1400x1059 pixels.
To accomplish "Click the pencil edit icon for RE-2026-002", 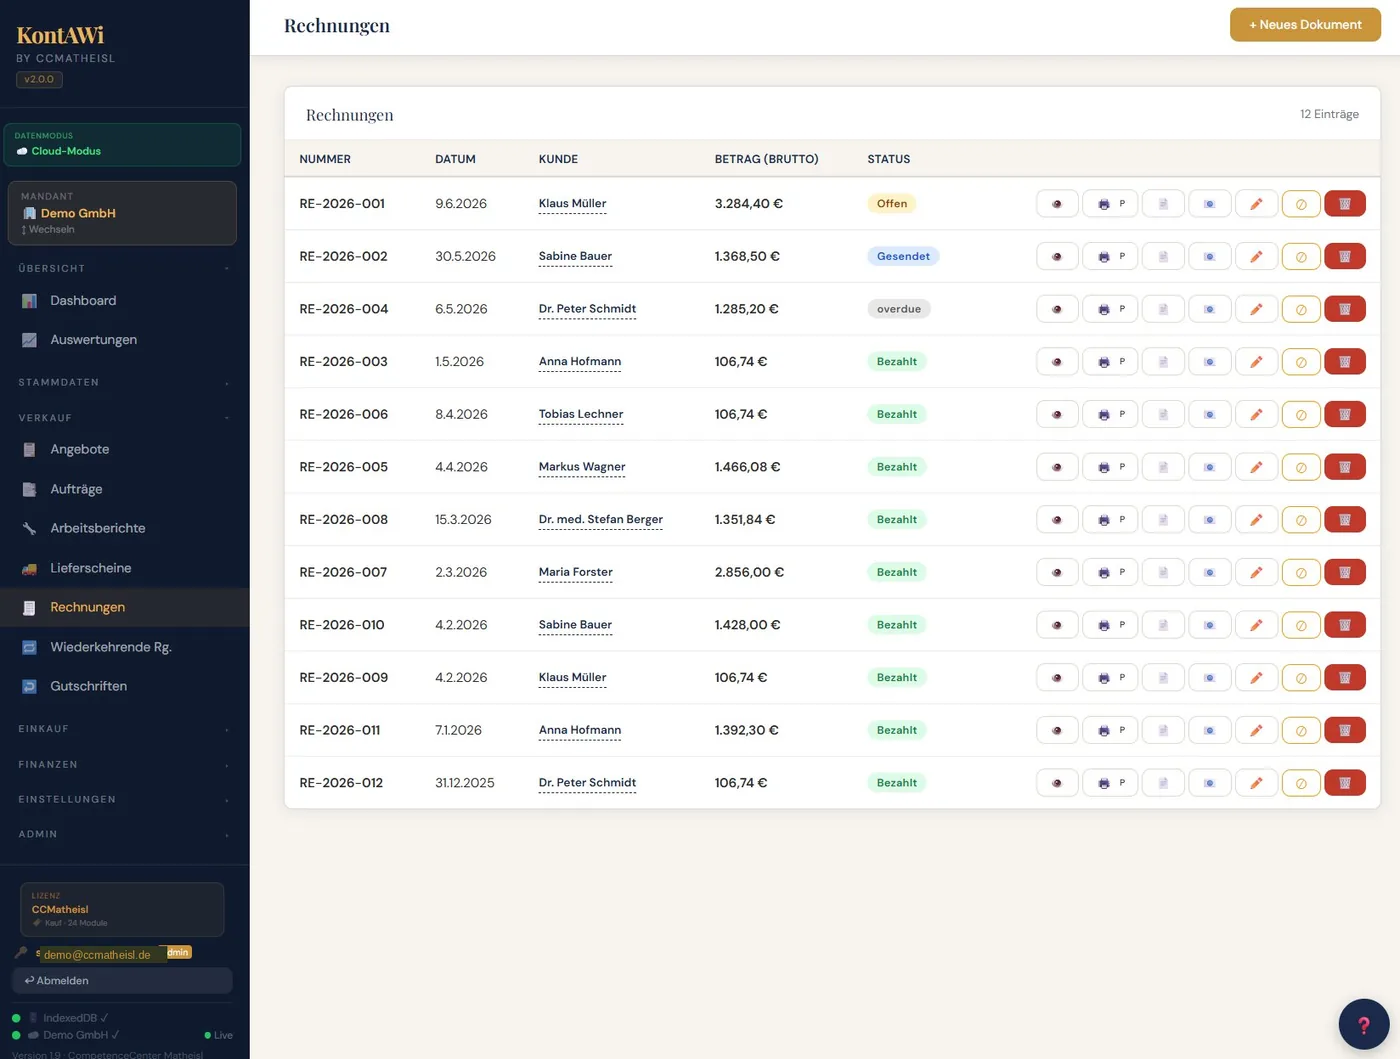I will [x=1256, y=257].
